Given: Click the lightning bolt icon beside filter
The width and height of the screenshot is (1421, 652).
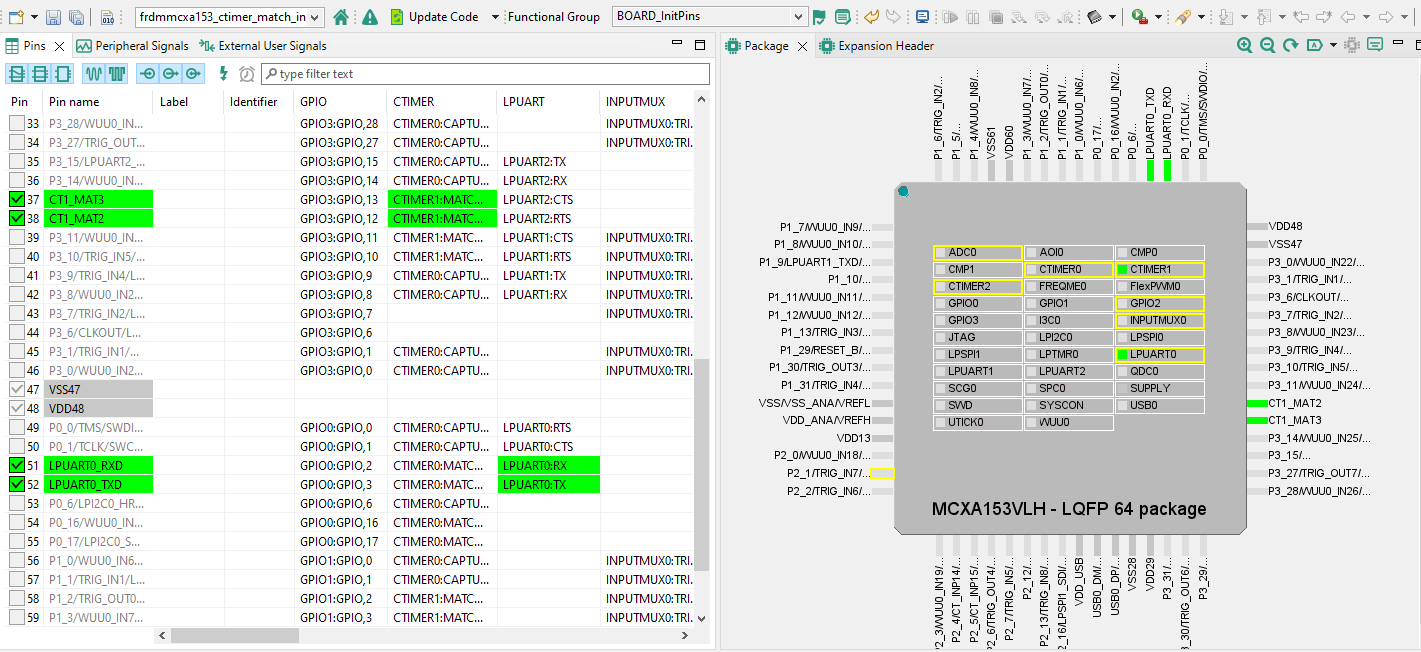Looking at the screenshot, I should [x=224, y=74].
